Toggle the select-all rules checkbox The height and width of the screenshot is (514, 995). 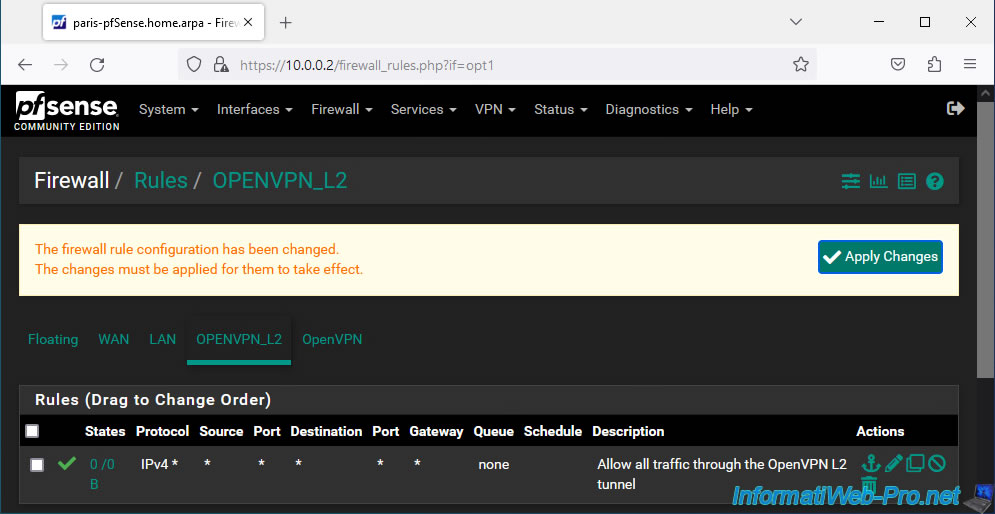(x=32, y=432)
